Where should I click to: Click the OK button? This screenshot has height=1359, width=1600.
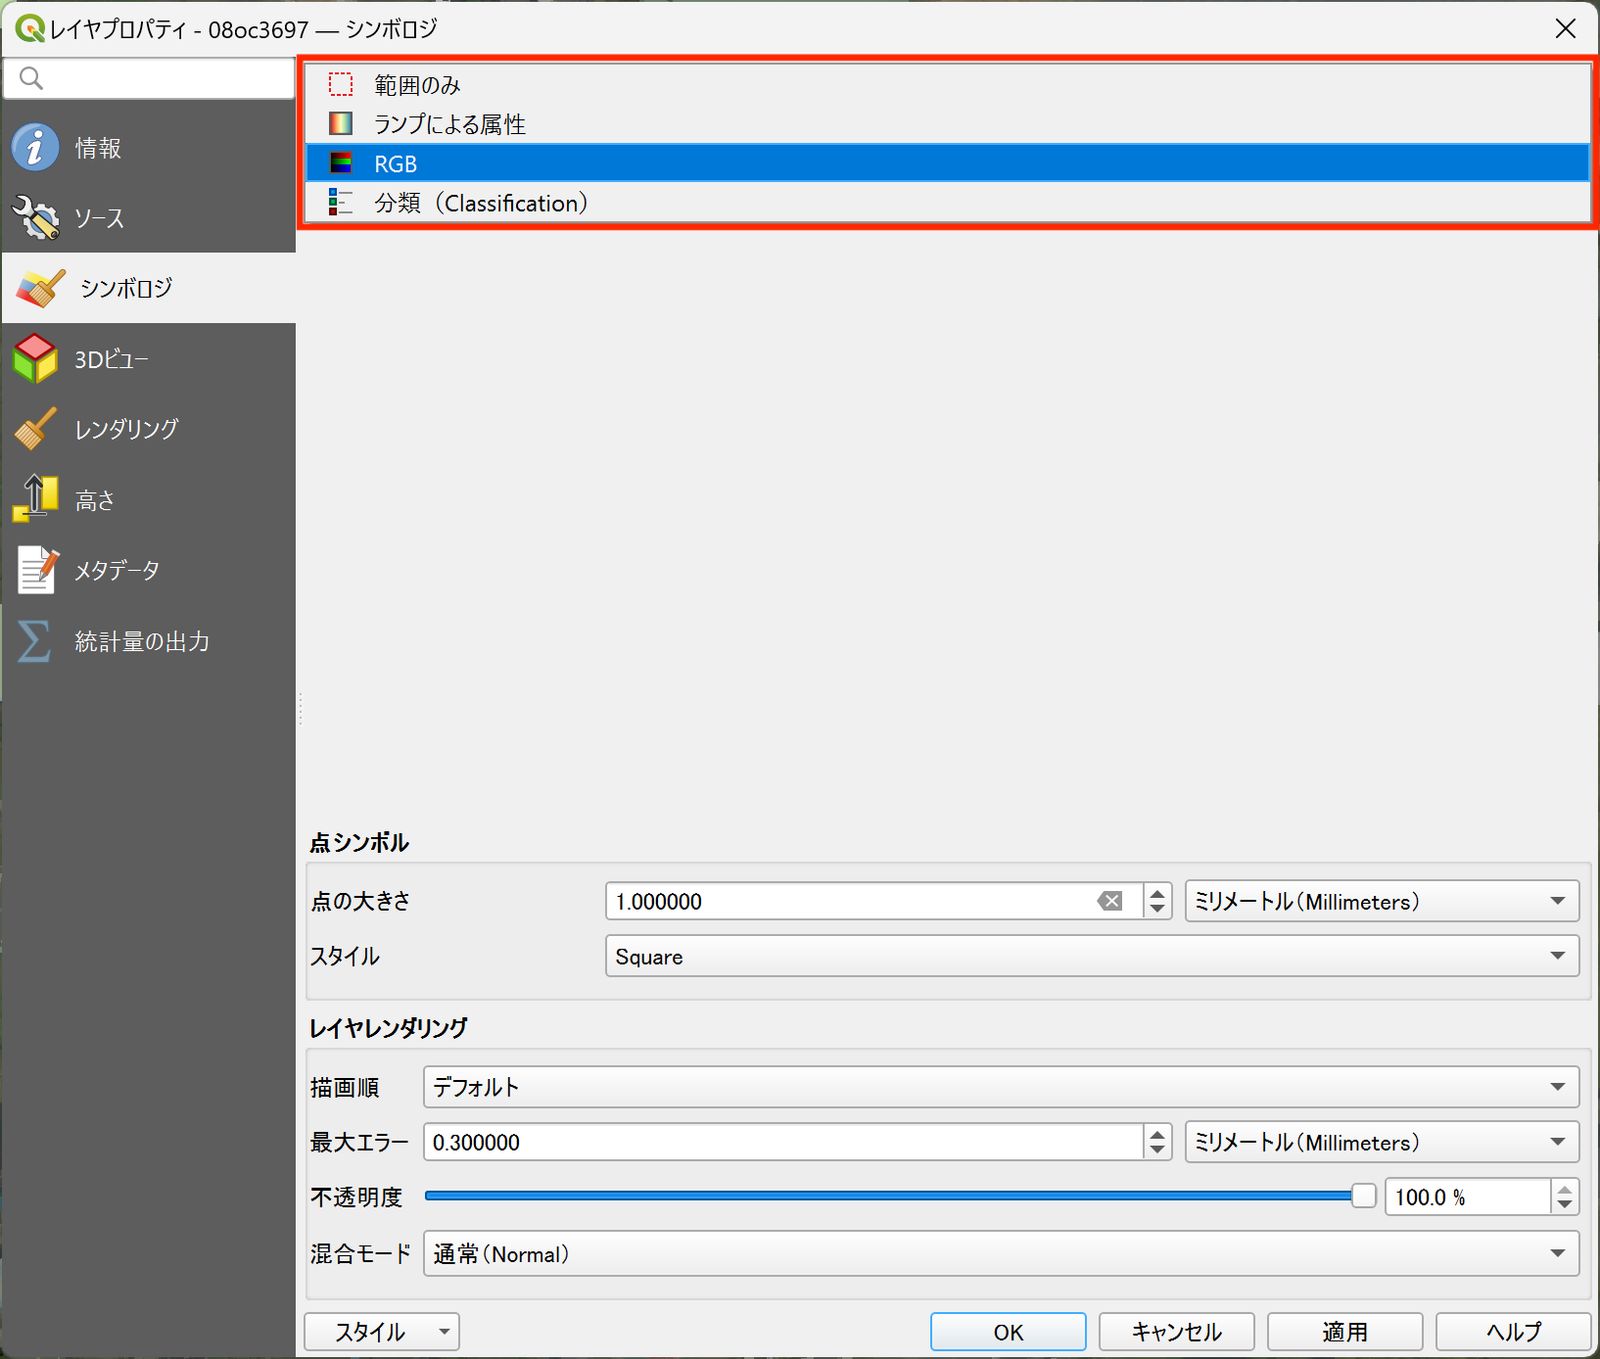(1008, 1332)
